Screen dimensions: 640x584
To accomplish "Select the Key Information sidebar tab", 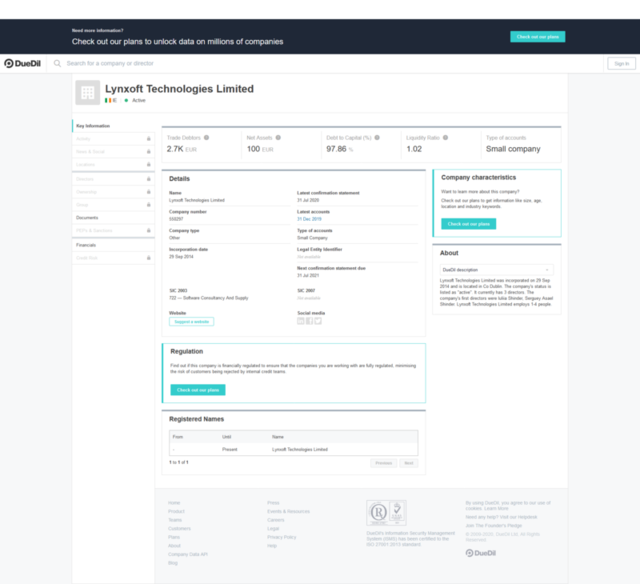I will pyautogui.click(x=113, y=126).
